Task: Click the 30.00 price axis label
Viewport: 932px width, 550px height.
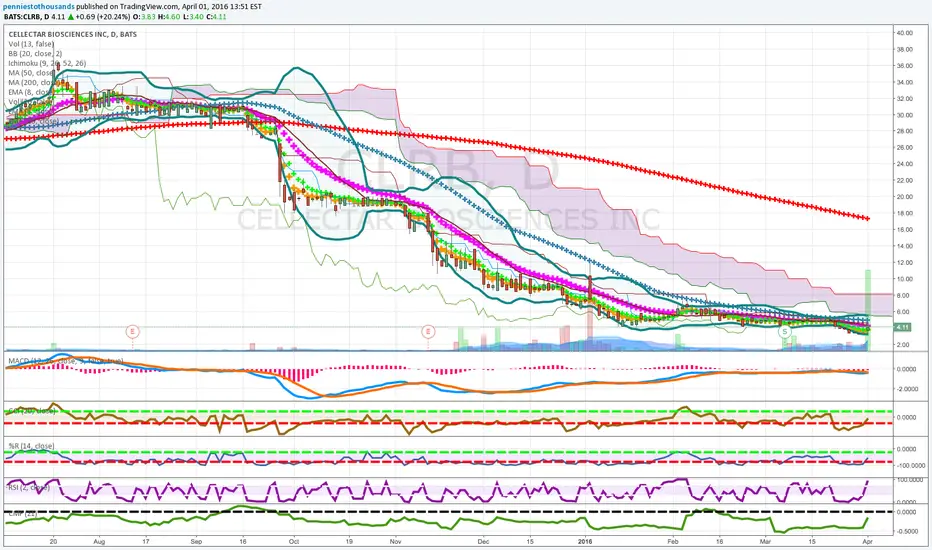Action: (x=905, y=115)
